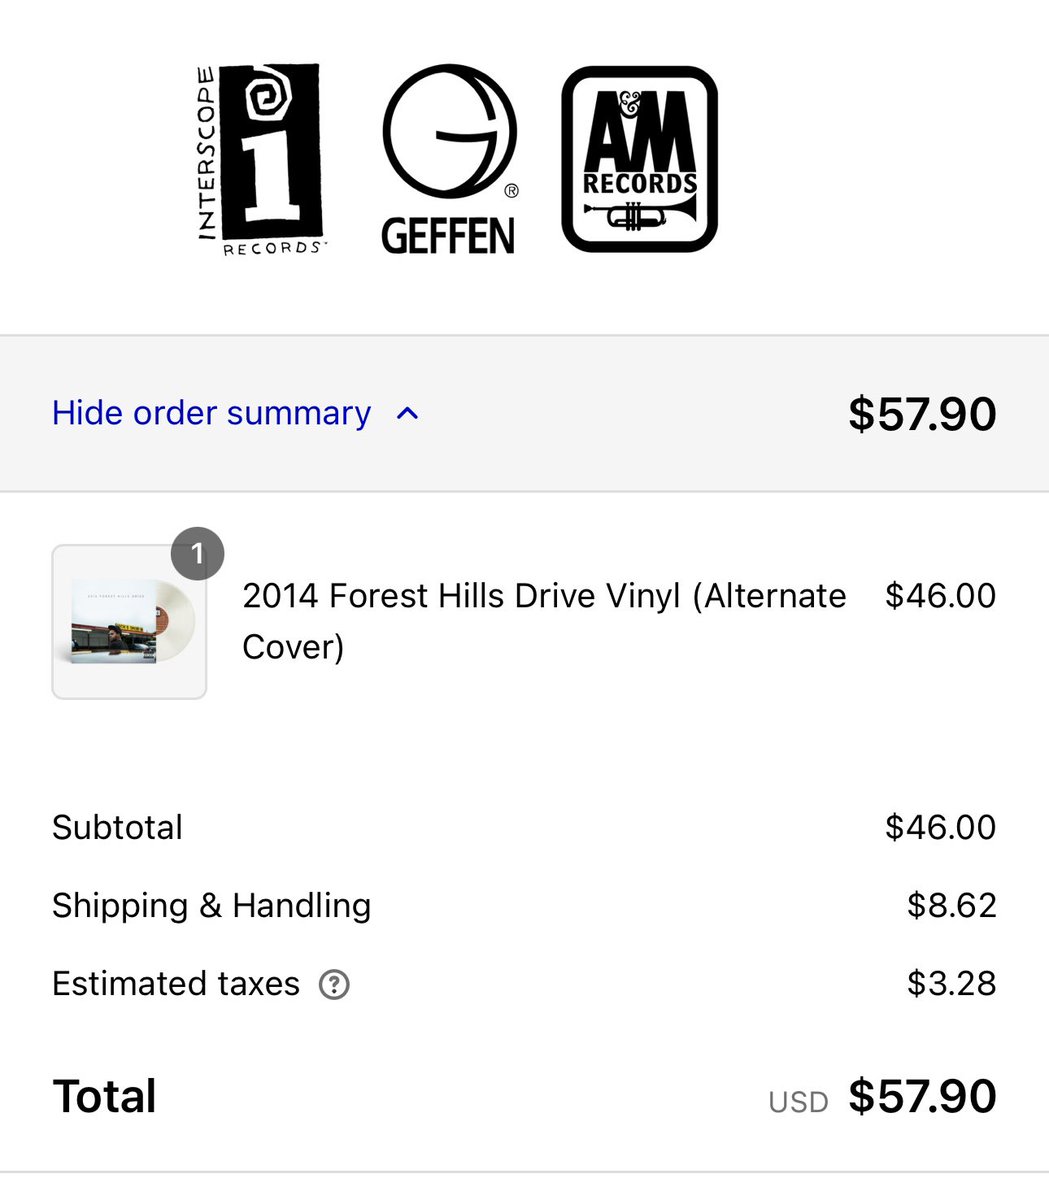Image resolution: width=1049 pixels, height=1200 pixels.
Task: Click the USD currency label
Action: point(798,1102)
